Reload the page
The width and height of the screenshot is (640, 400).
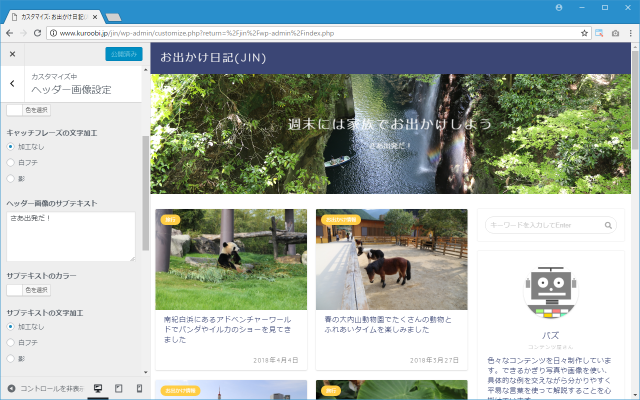[x=37, y=33]
